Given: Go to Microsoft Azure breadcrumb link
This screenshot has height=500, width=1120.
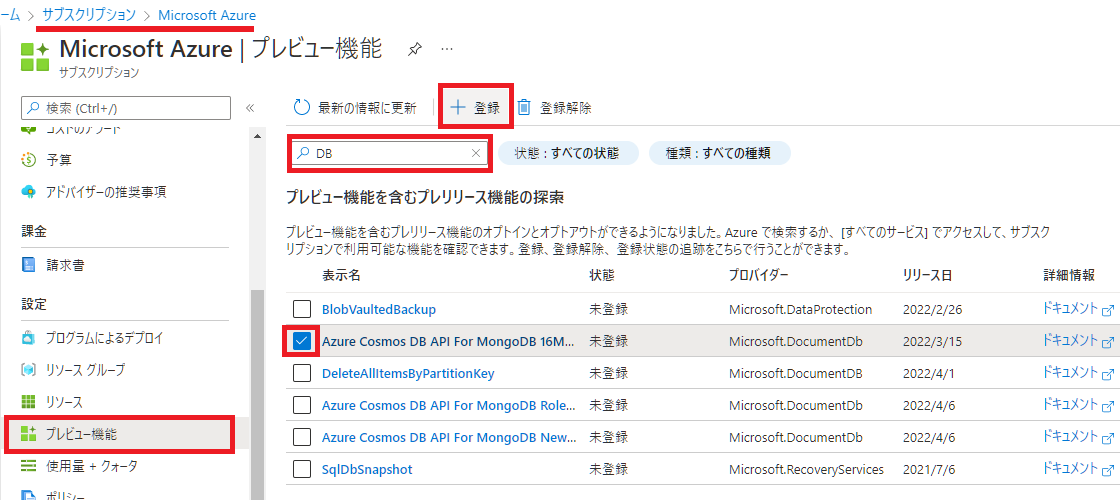Looking at the screenshot, I should click(x=206, y=14).
